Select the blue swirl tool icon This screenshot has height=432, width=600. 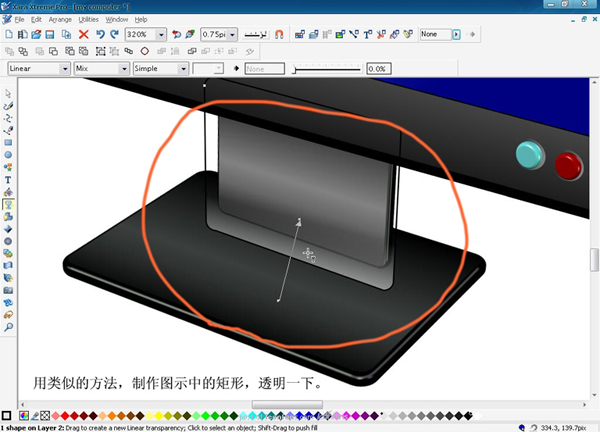(x=8, y=303)
